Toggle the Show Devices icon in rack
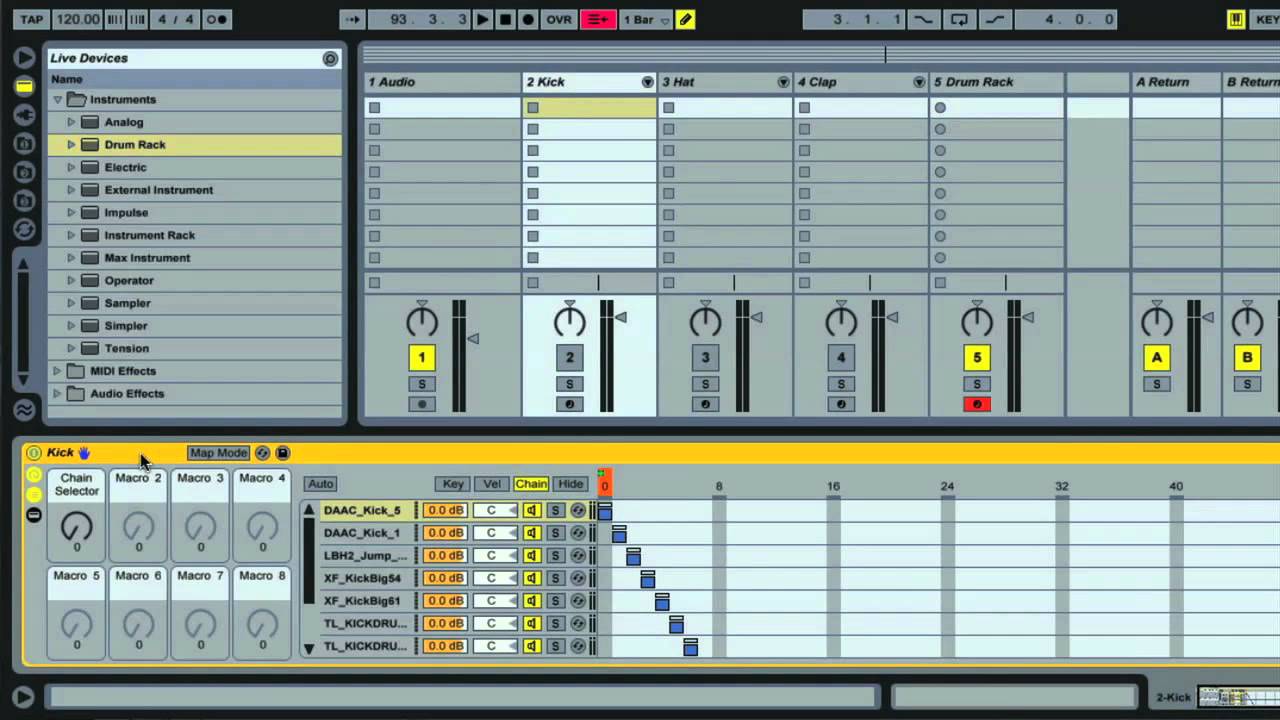 click(34, 515)
